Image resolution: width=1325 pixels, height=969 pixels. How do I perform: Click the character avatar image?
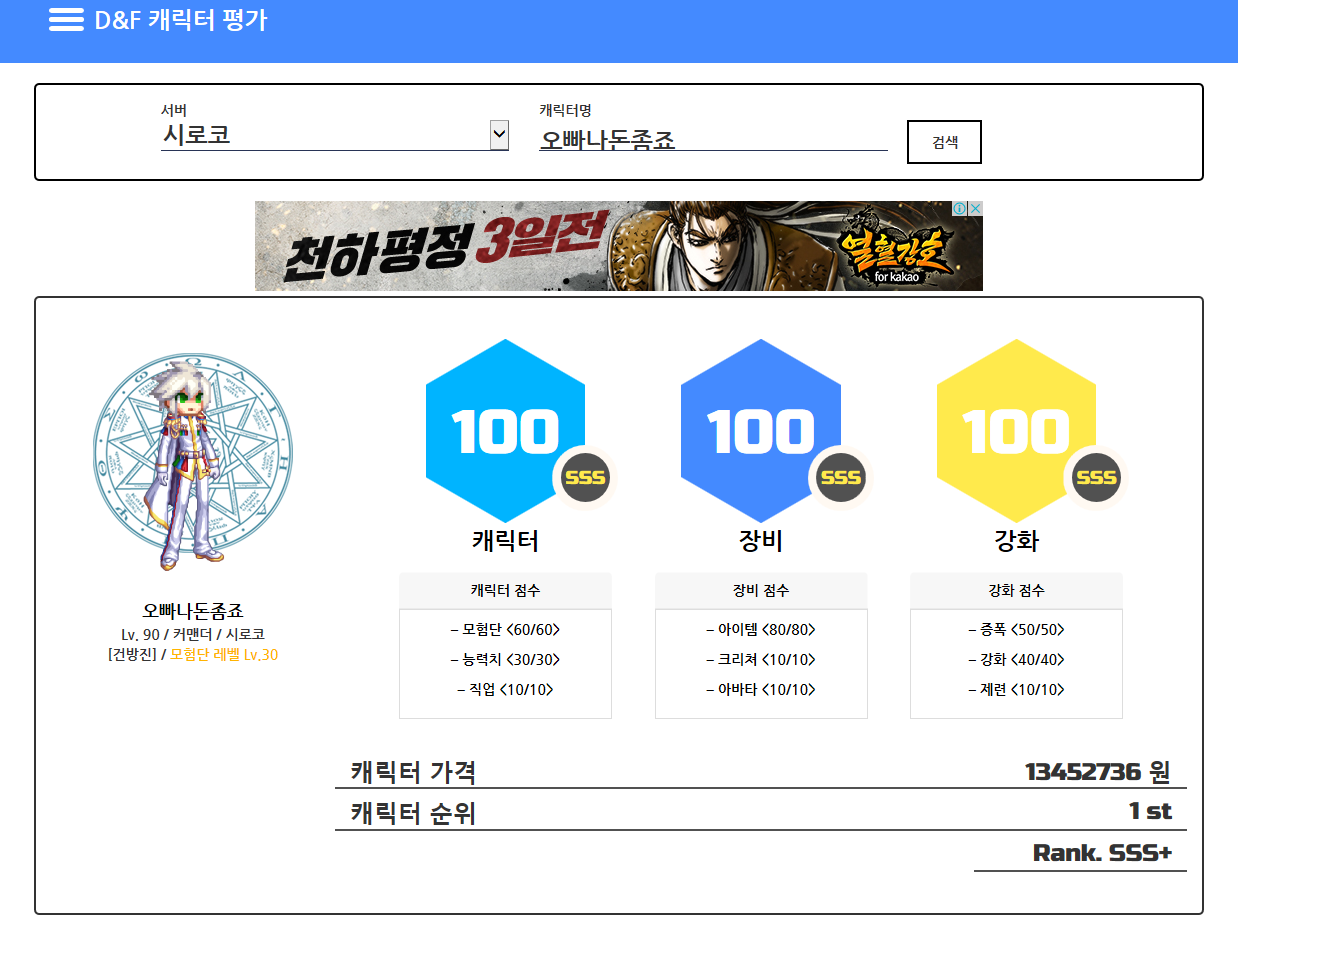point(192,461)
